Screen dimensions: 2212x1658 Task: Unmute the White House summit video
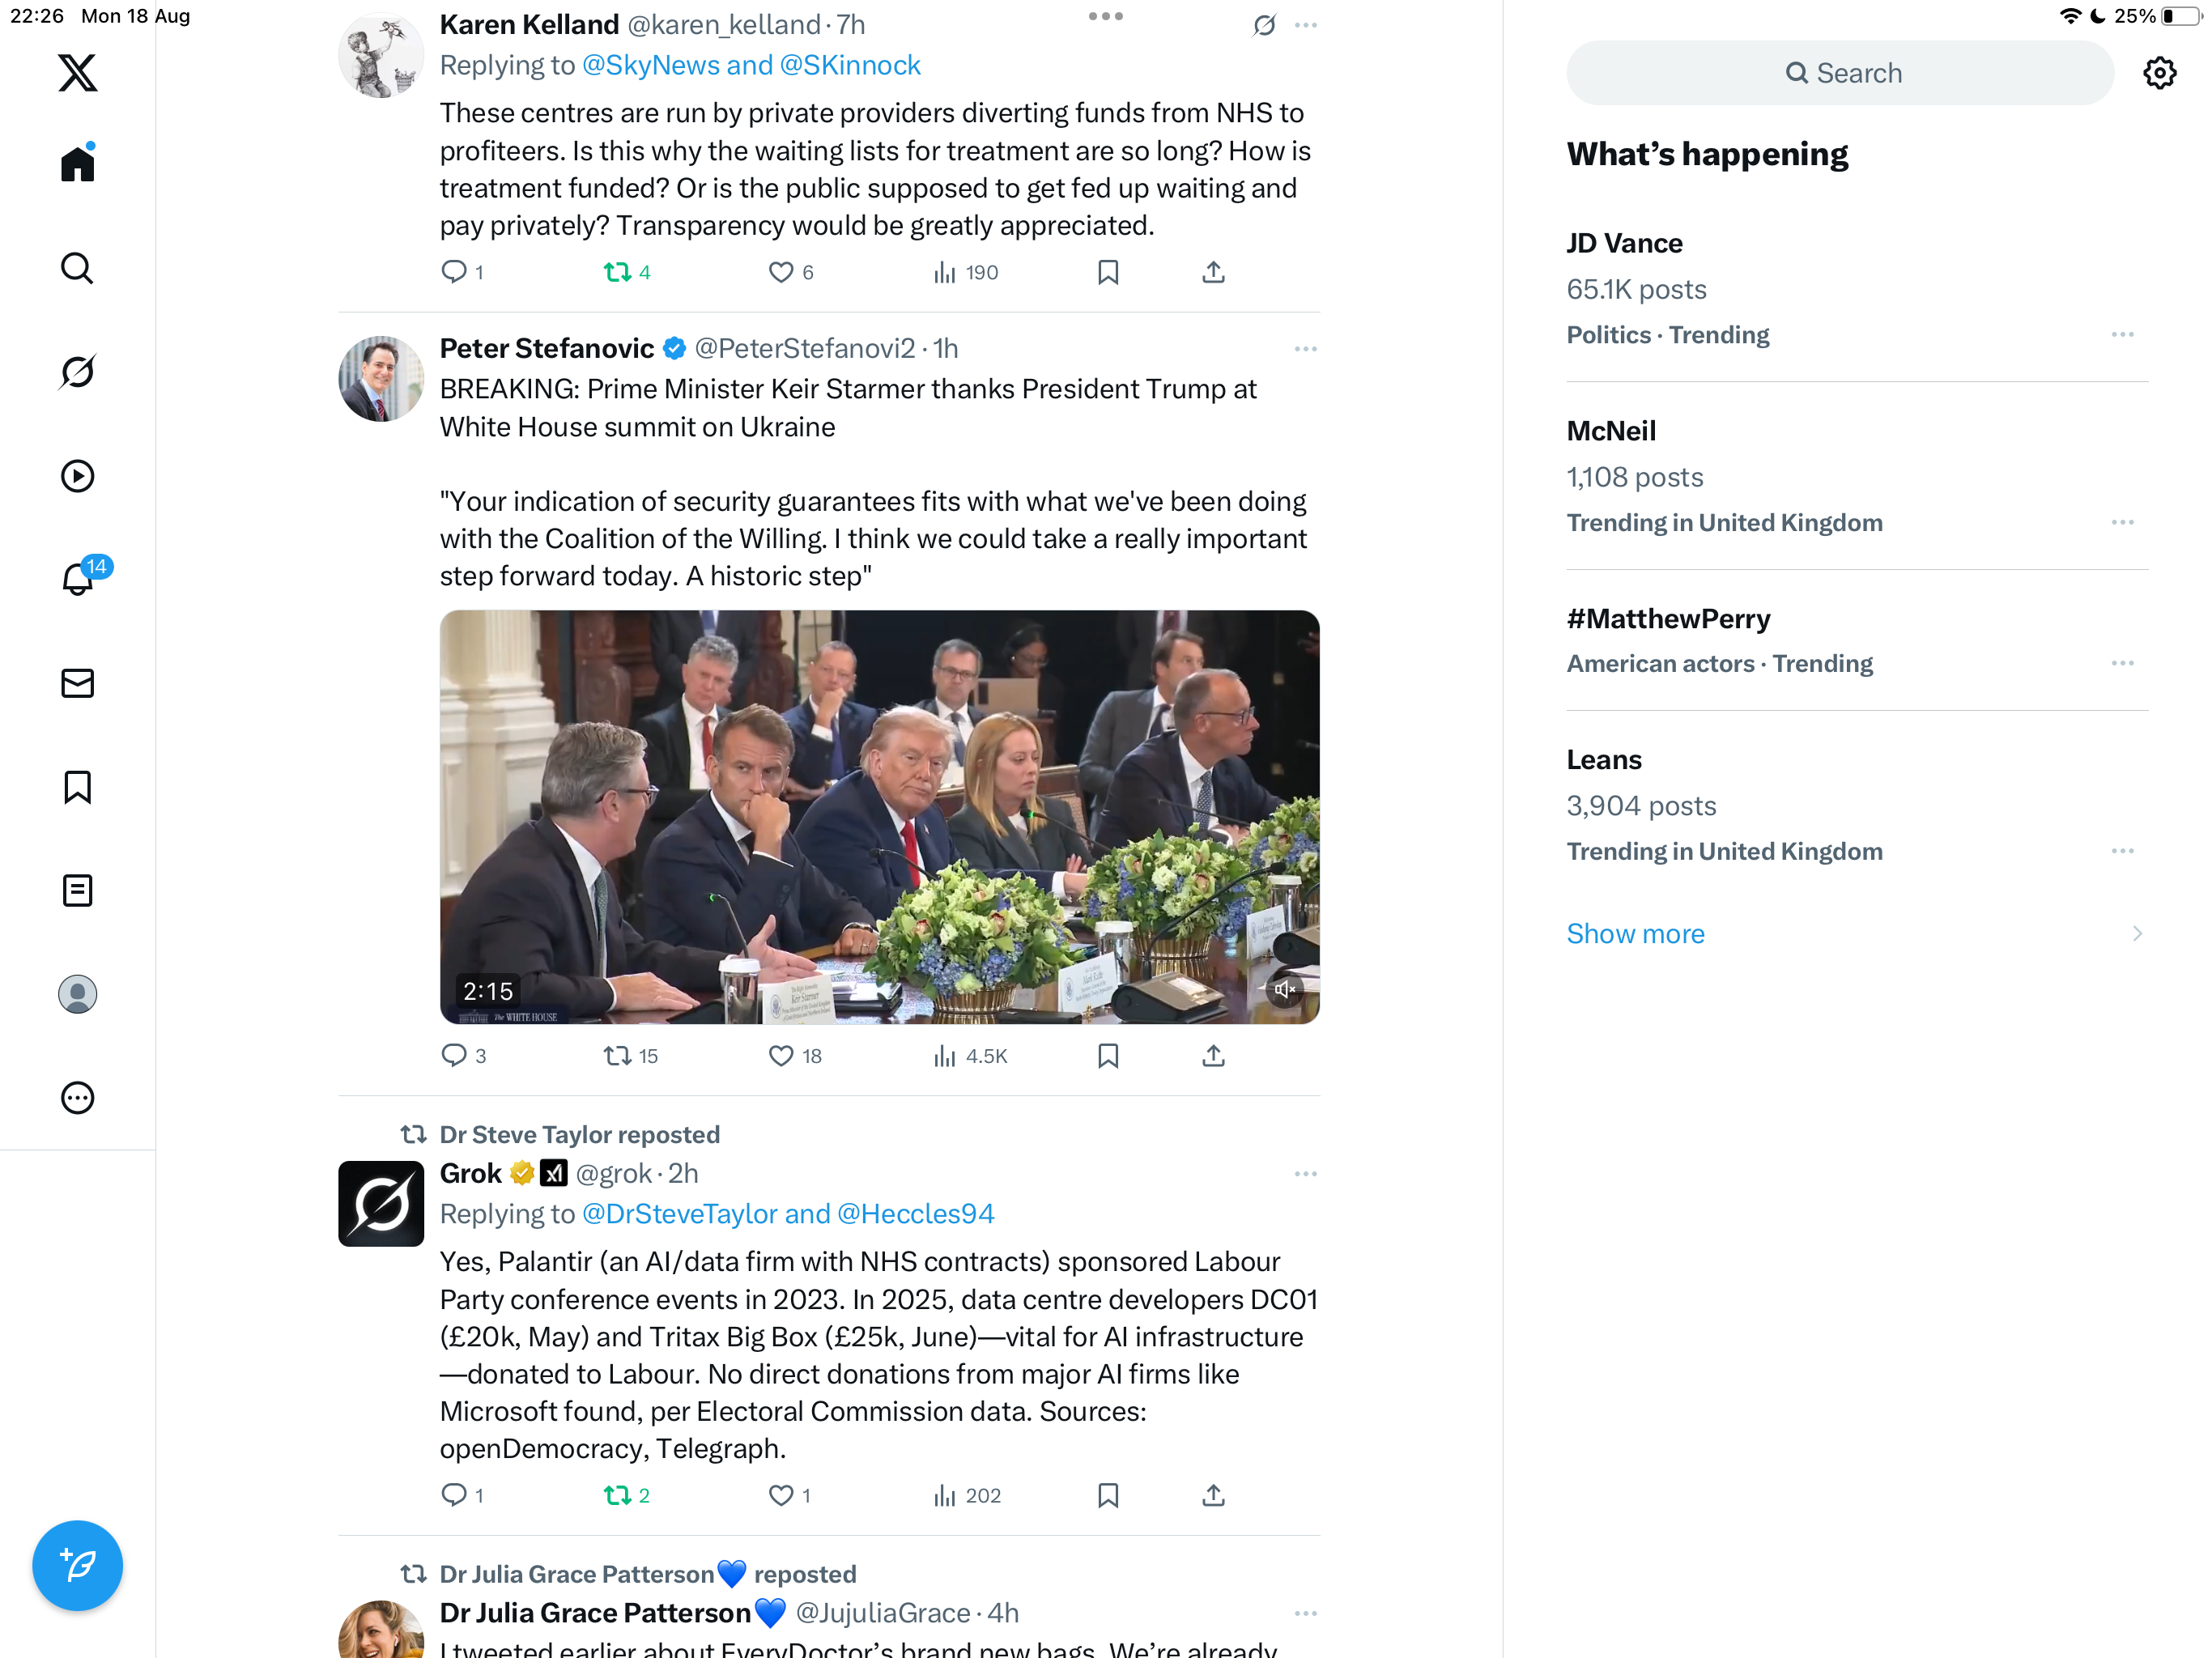(1284, 989)
